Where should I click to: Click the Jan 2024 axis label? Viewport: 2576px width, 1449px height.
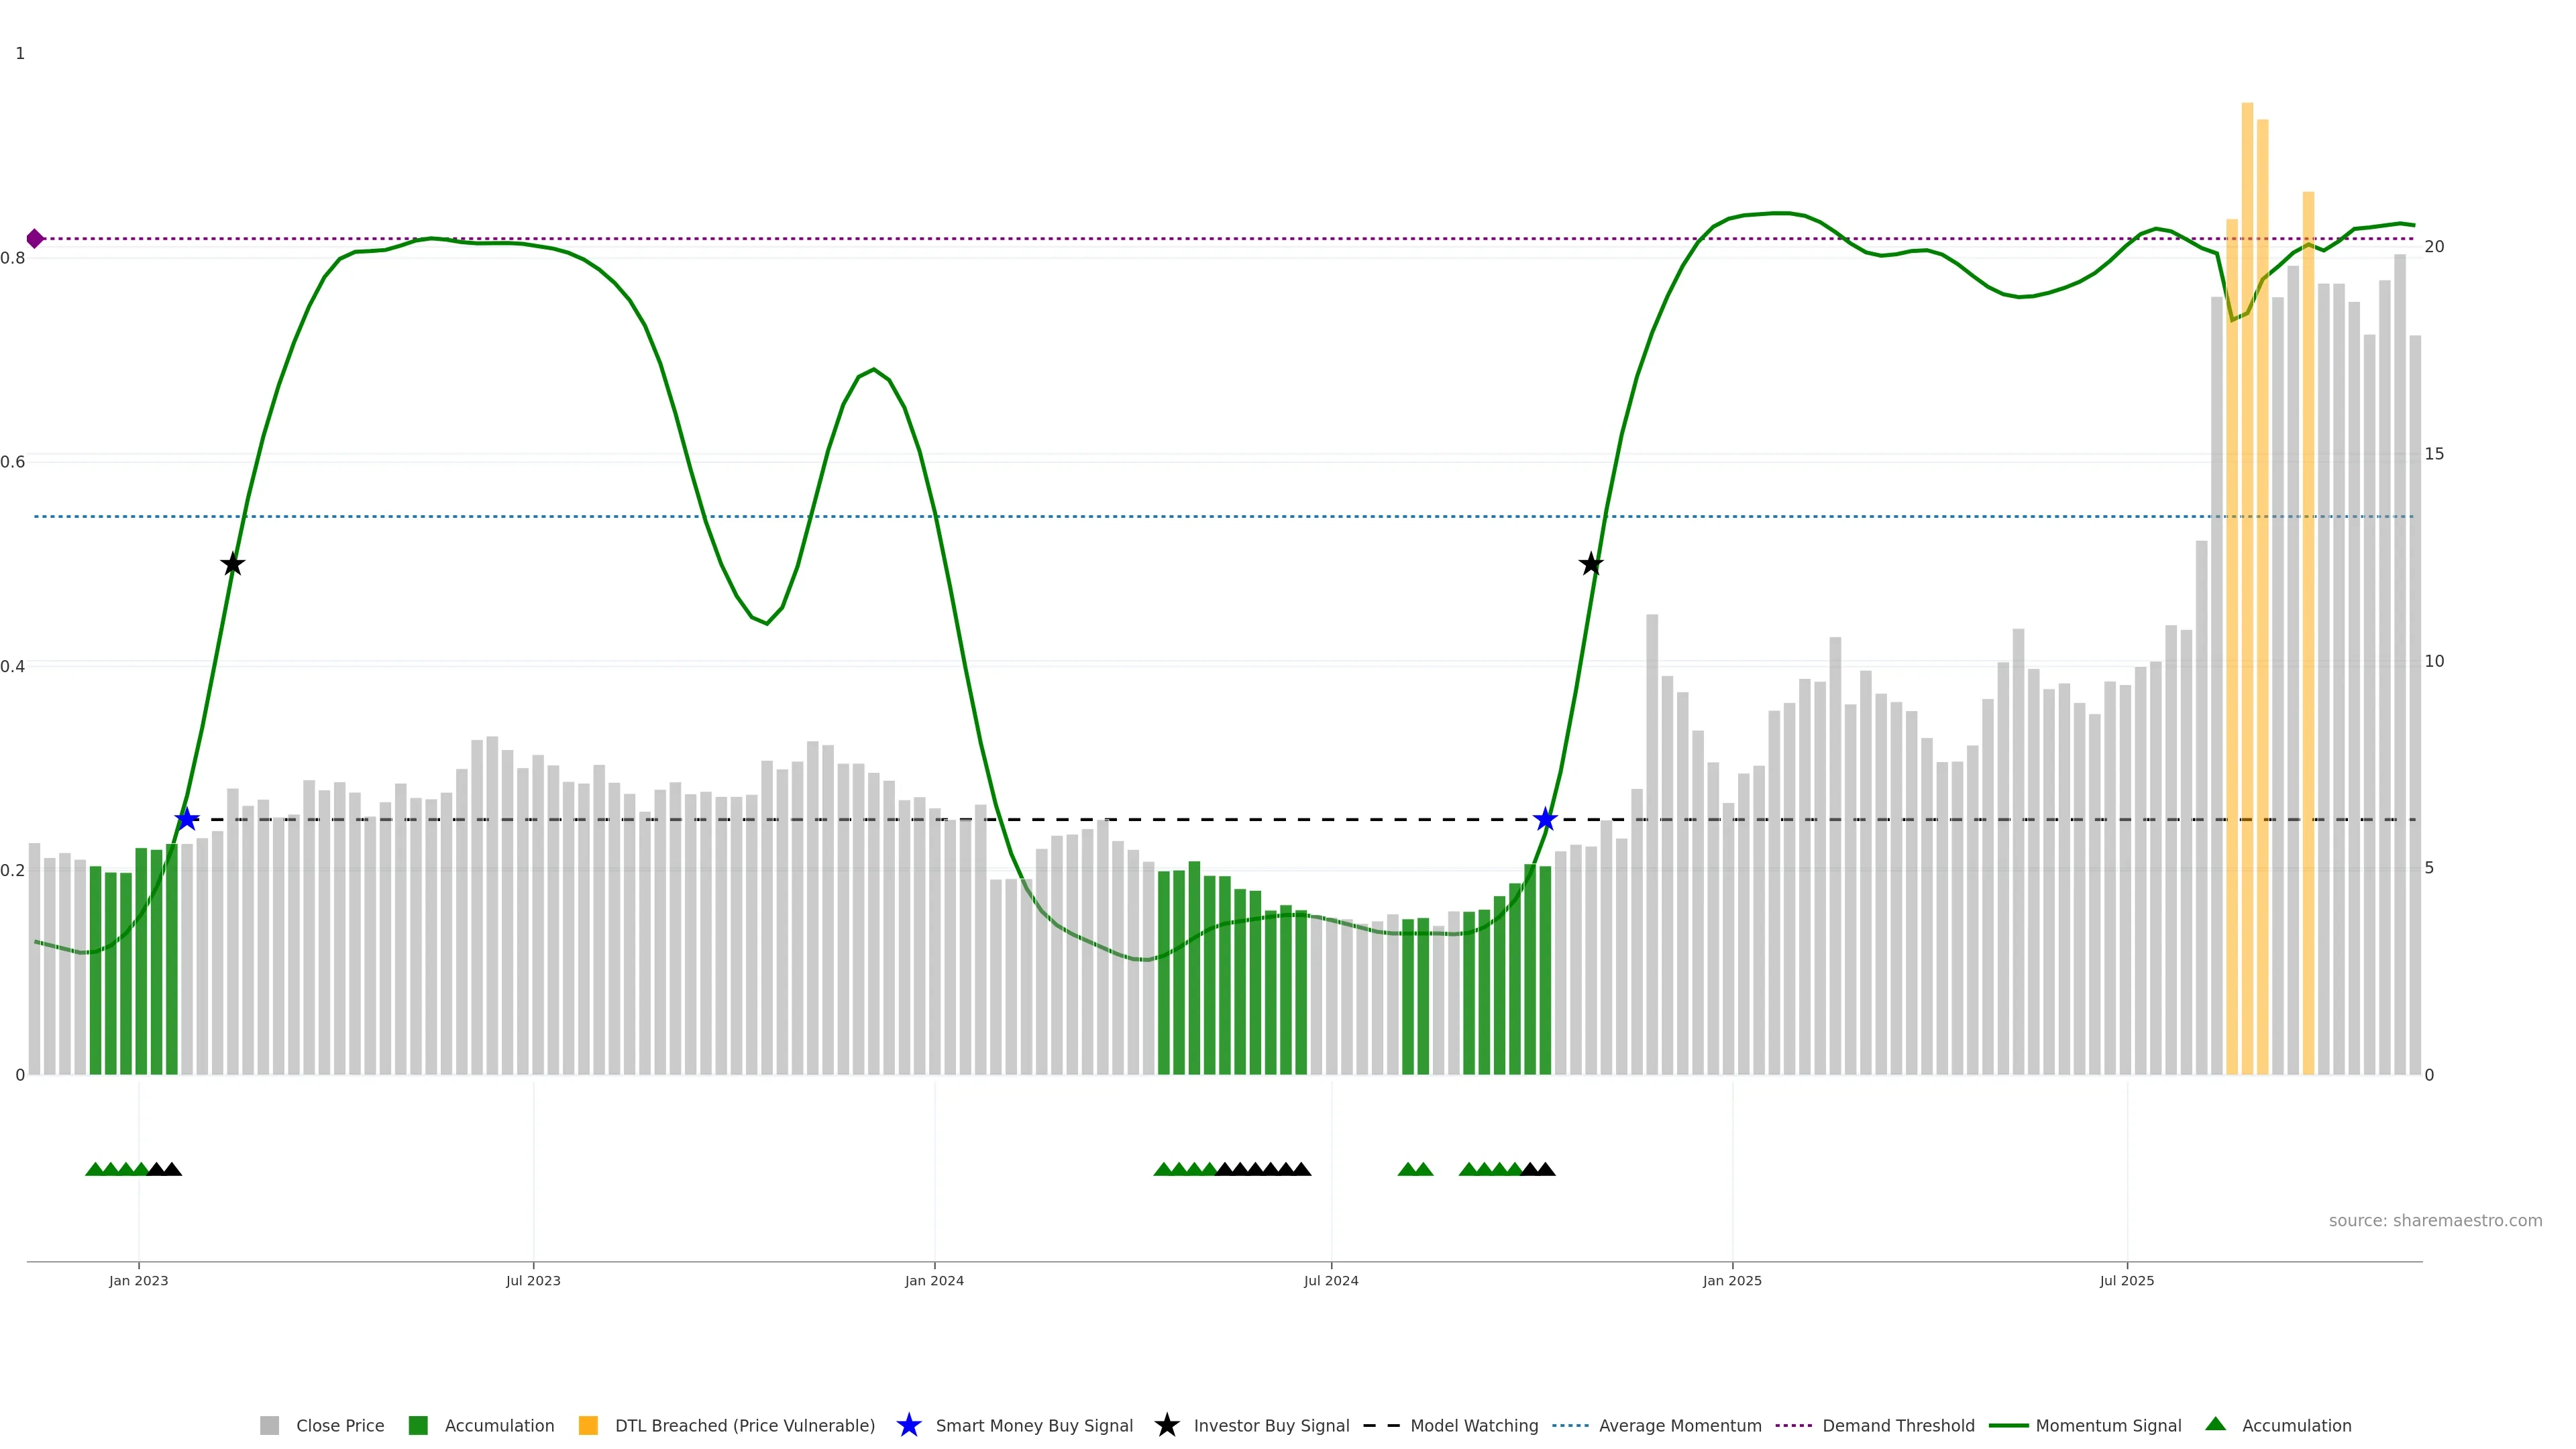coord(934,1281)
